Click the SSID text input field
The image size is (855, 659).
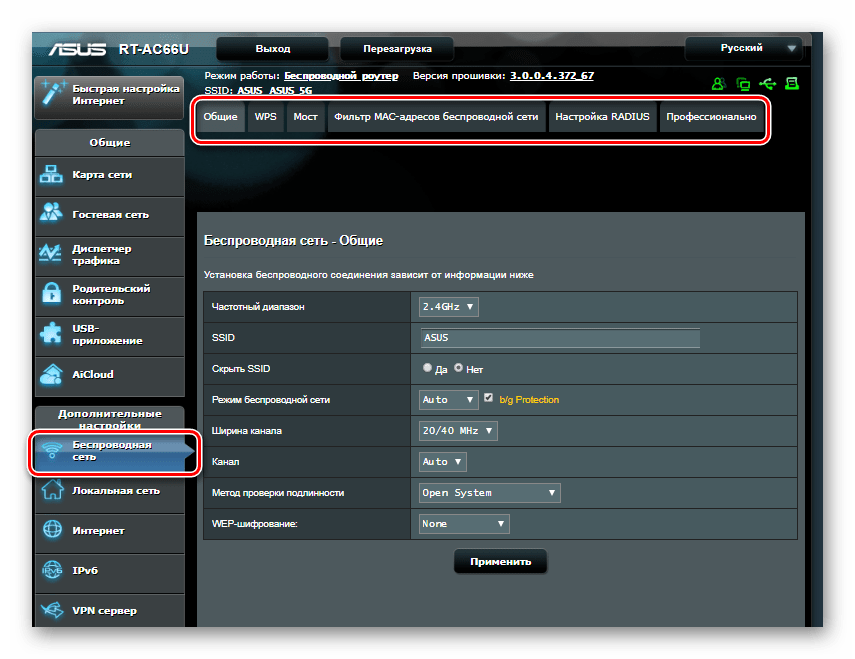tap(559, 338)
